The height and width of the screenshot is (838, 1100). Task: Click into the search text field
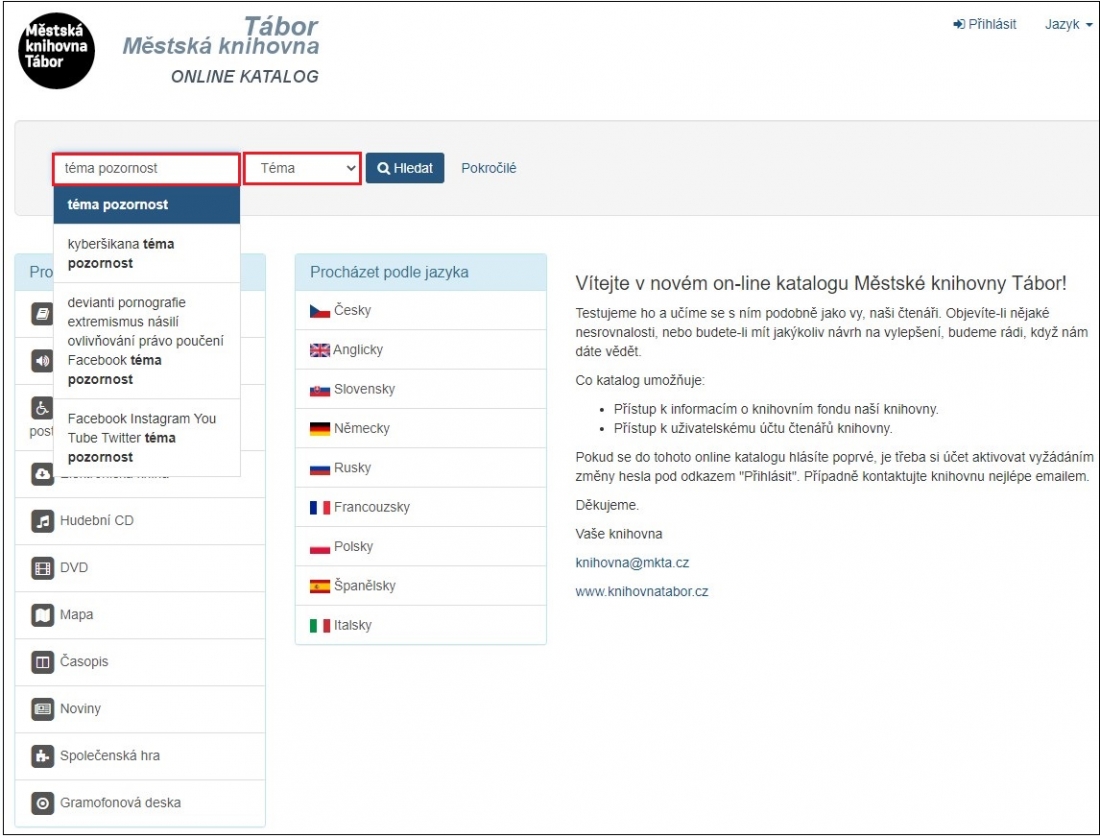pos(146,169)
